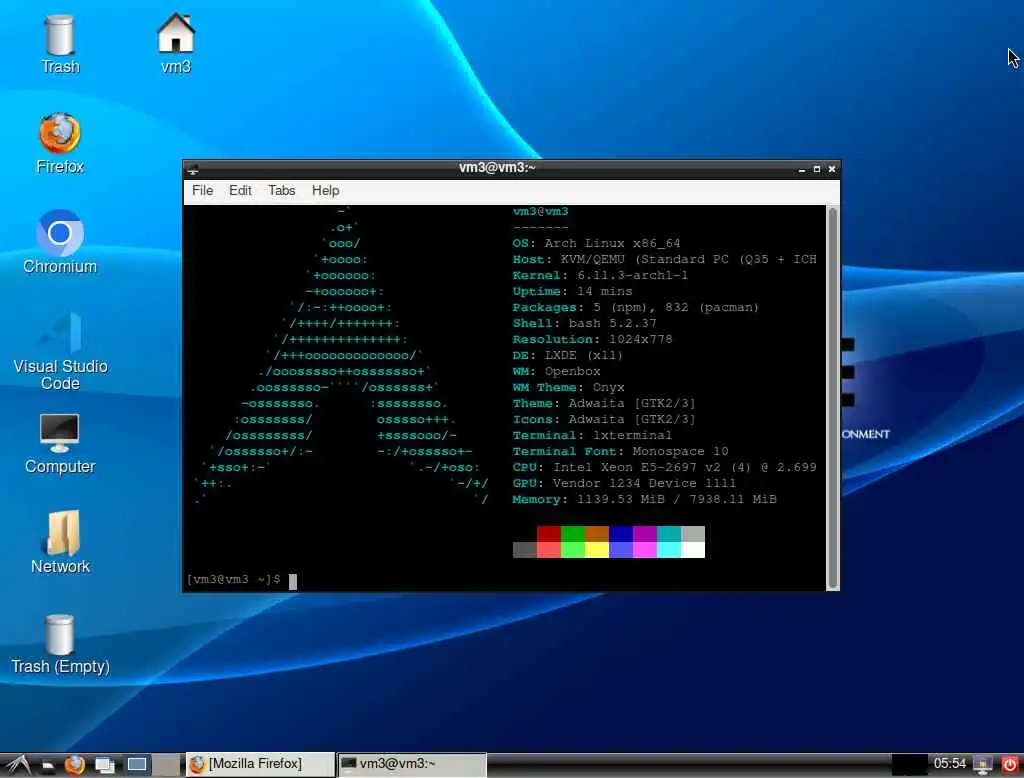Open the vm3 home folder icon

coord(176,43)
